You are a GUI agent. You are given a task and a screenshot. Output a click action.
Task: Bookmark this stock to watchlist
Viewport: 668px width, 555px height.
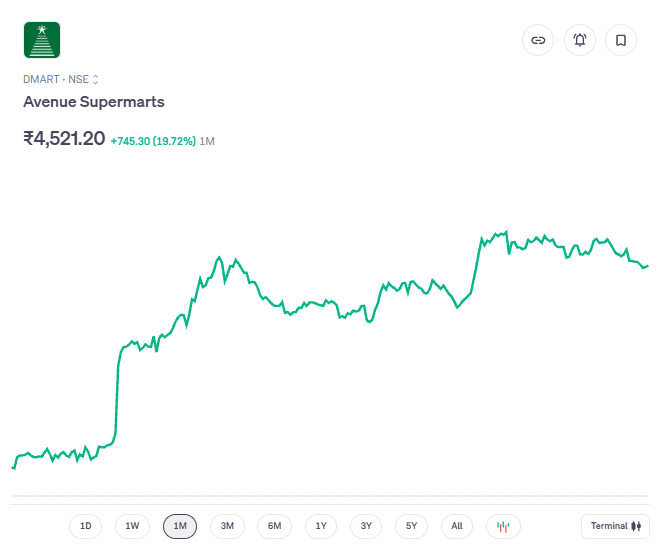point(621,40)
